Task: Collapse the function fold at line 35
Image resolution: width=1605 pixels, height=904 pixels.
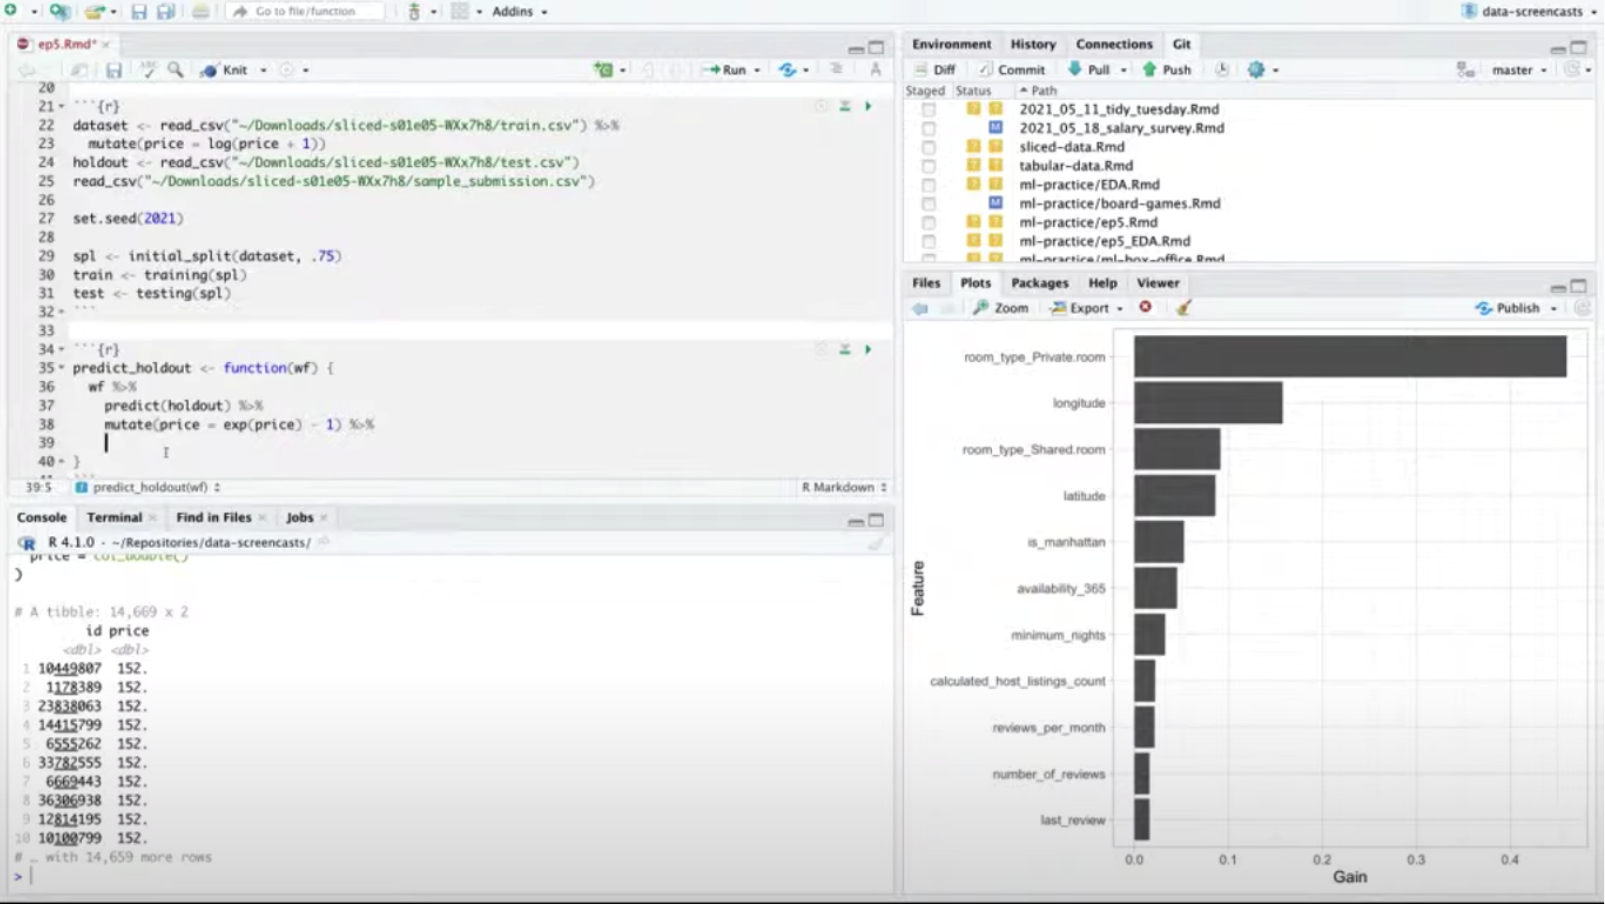Action: pos(61,368)
